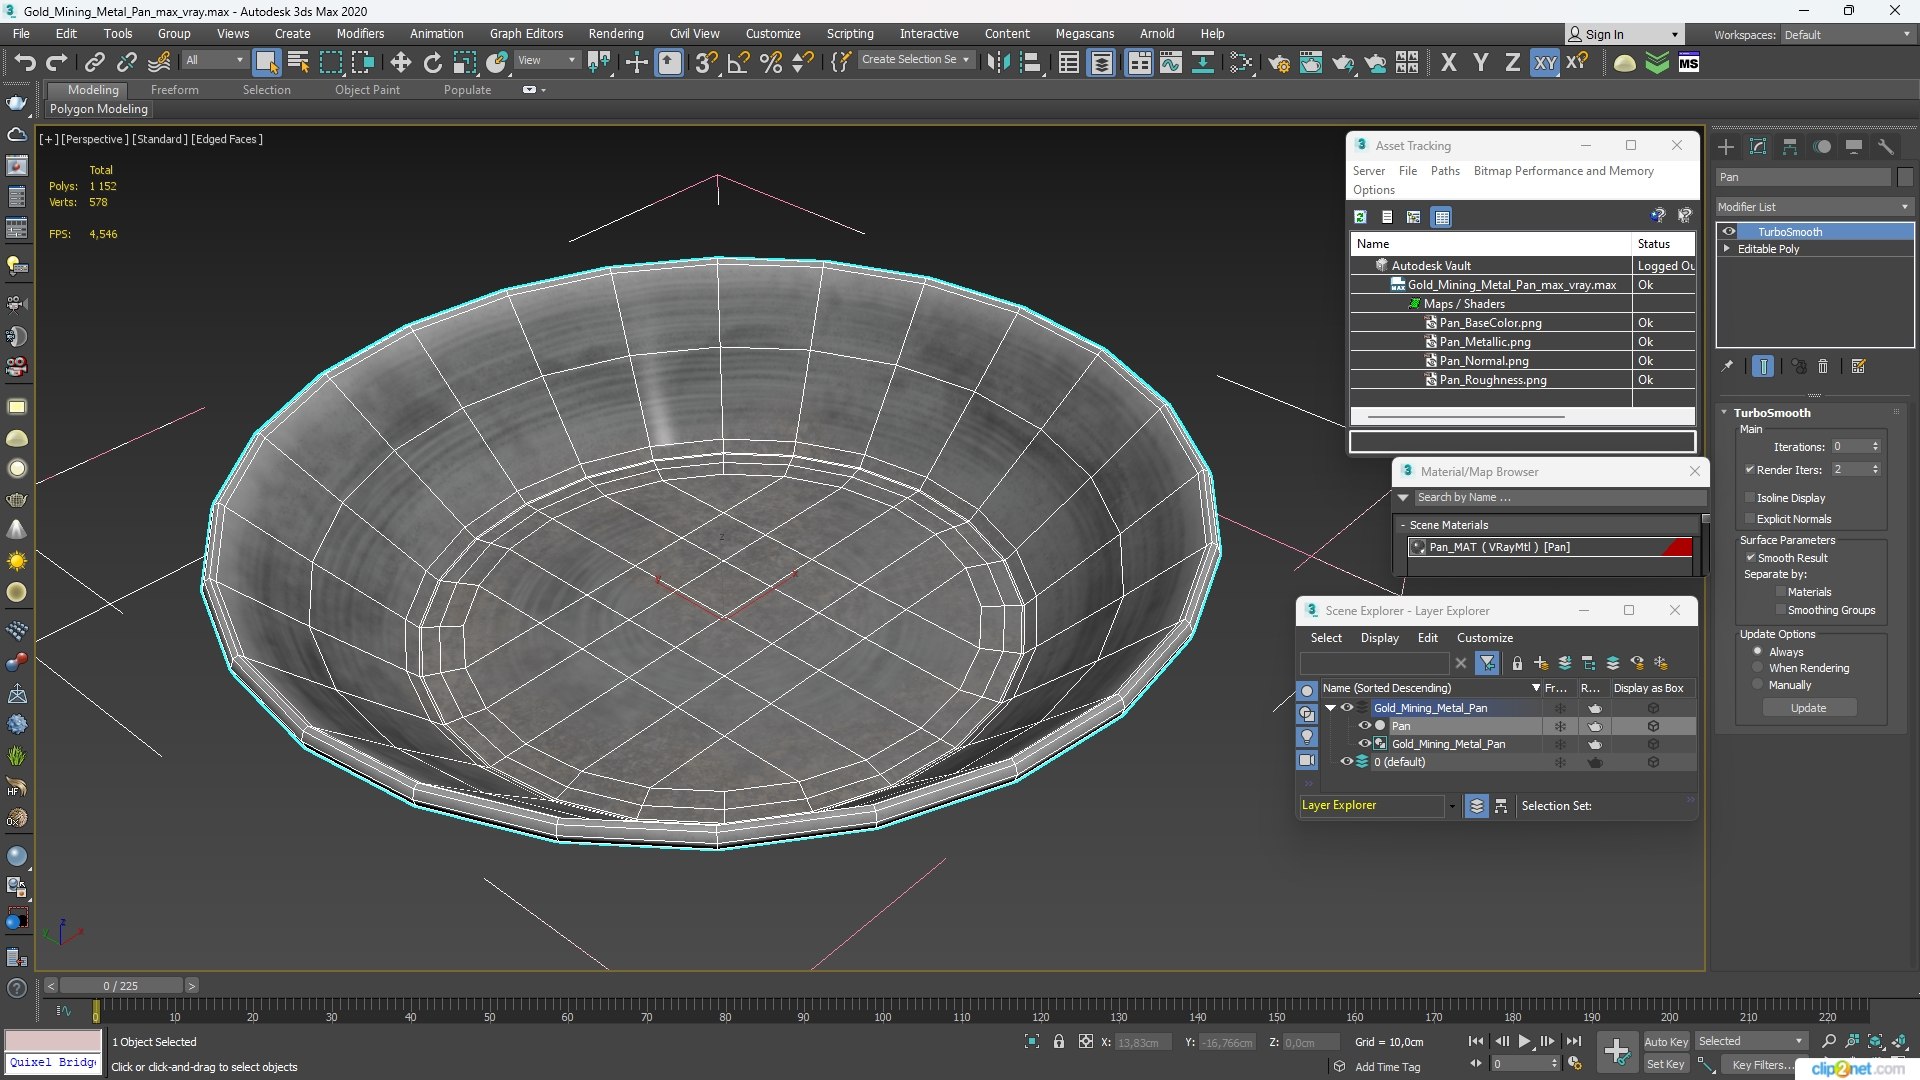The height and width of the screenshot is (1080, 1920).
Task: Click Remove modifier trash icon
Action: tap(1823, 367)
